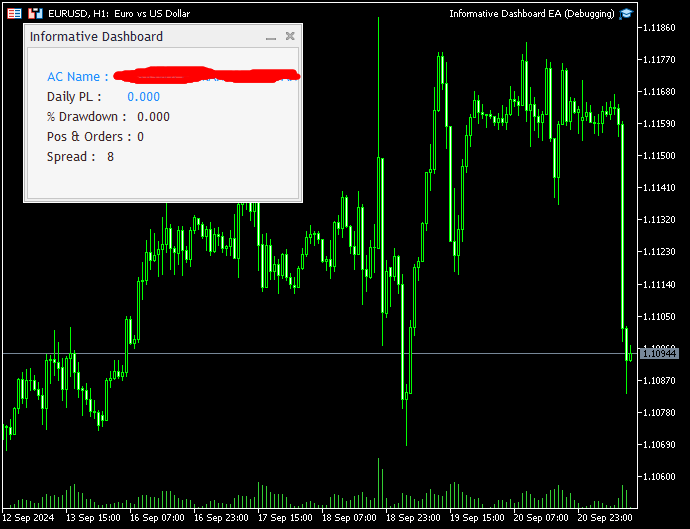Click 'Informative Dashboard EA (Debugging)' label
Screen dimensions: 690x529
pos(532,14)
